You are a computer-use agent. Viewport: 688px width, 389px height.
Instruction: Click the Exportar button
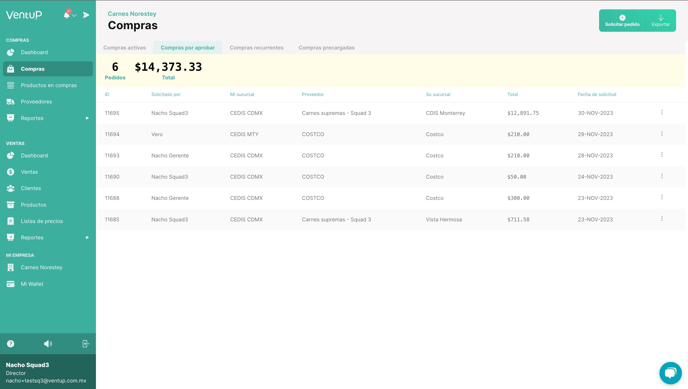pyautogui.click(x=660, y=21)
